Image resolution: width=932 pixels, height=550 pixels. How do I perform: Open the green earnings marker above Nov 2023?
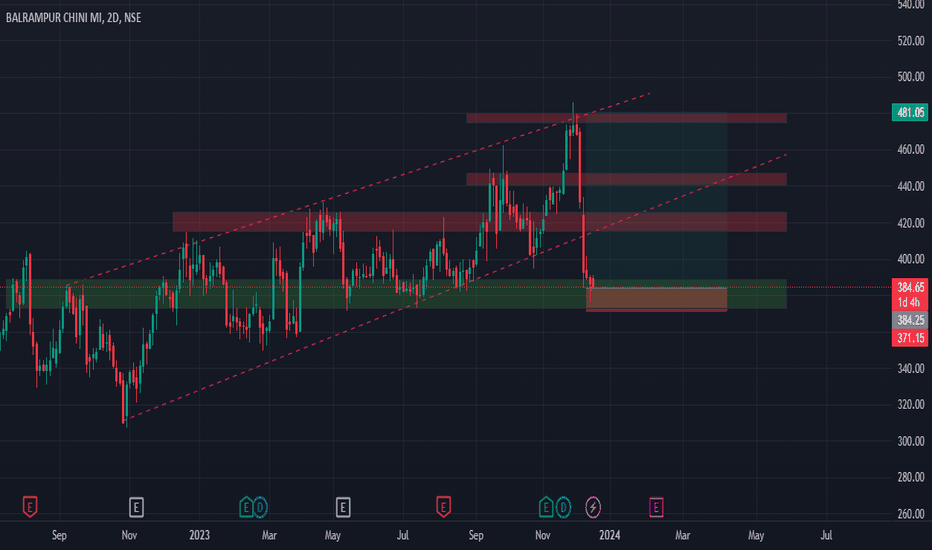(x=546, y=507)
